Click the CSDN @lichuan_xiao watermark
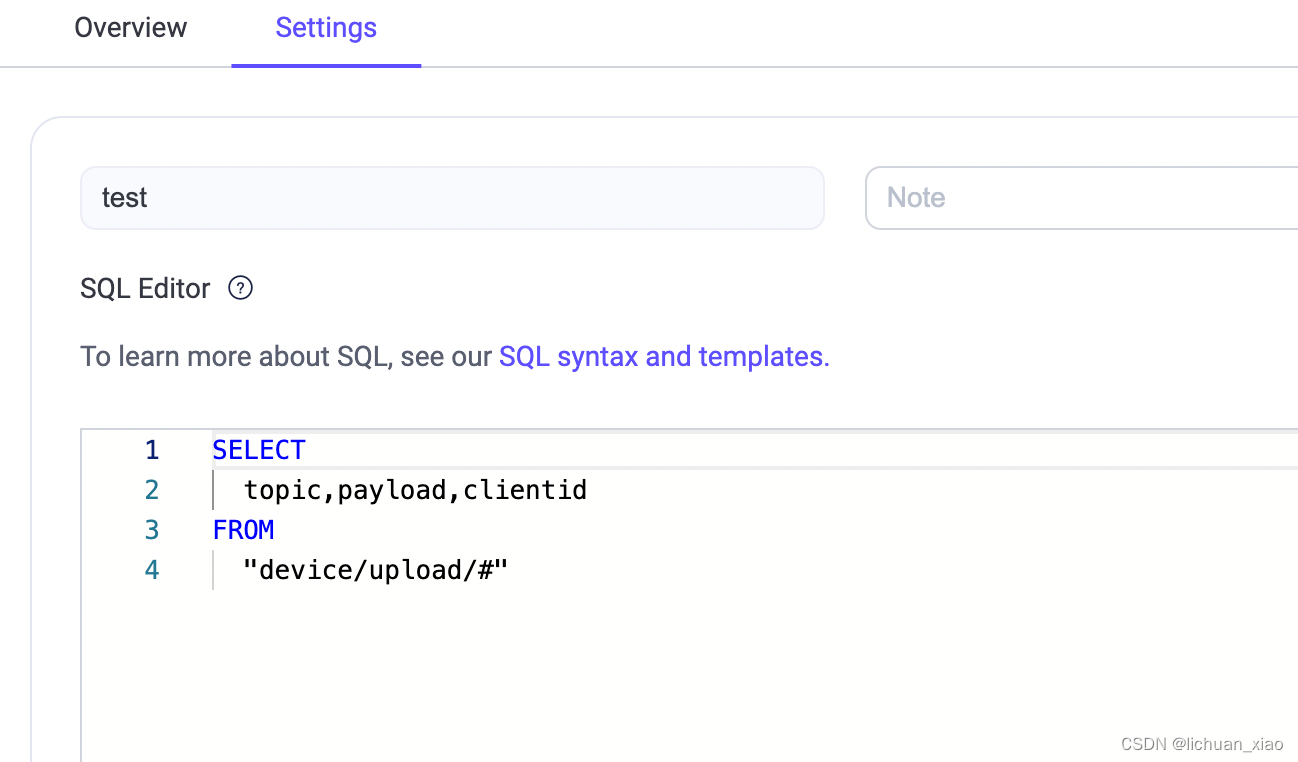Image resolution: width=1298 pixels, height=762 pixels. [x=1202, y=744]
